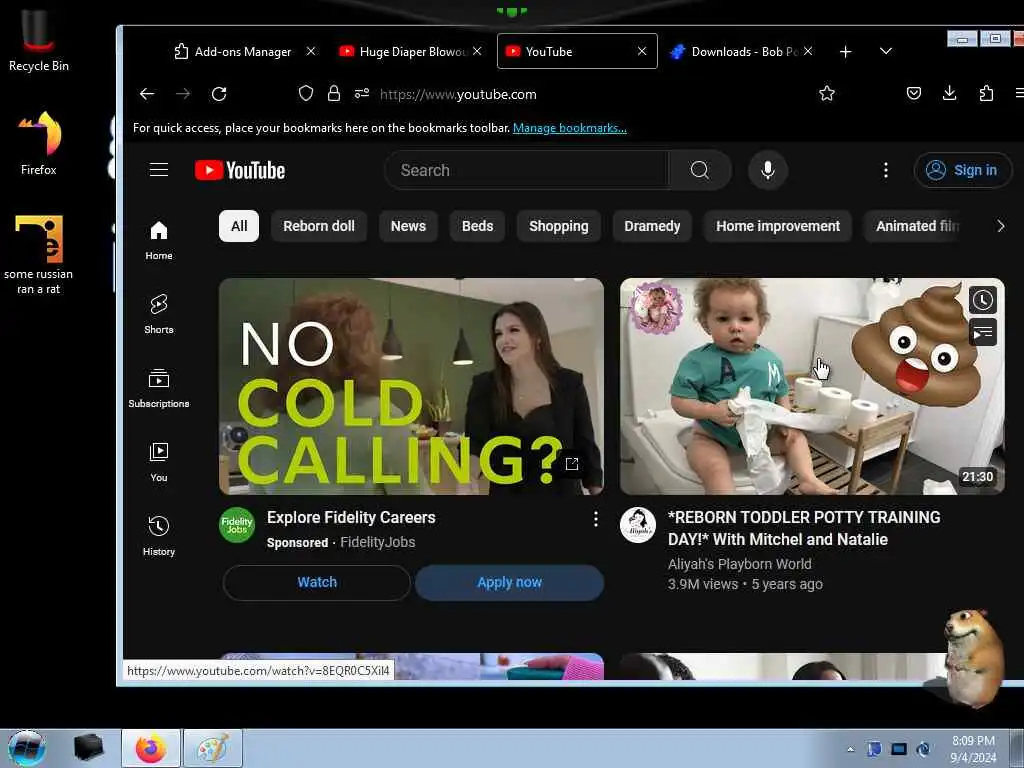Open Aliyah's Playborn World channel avatar
The image size is (1024, 768).
pyautogui.click(x=637, y=525)
